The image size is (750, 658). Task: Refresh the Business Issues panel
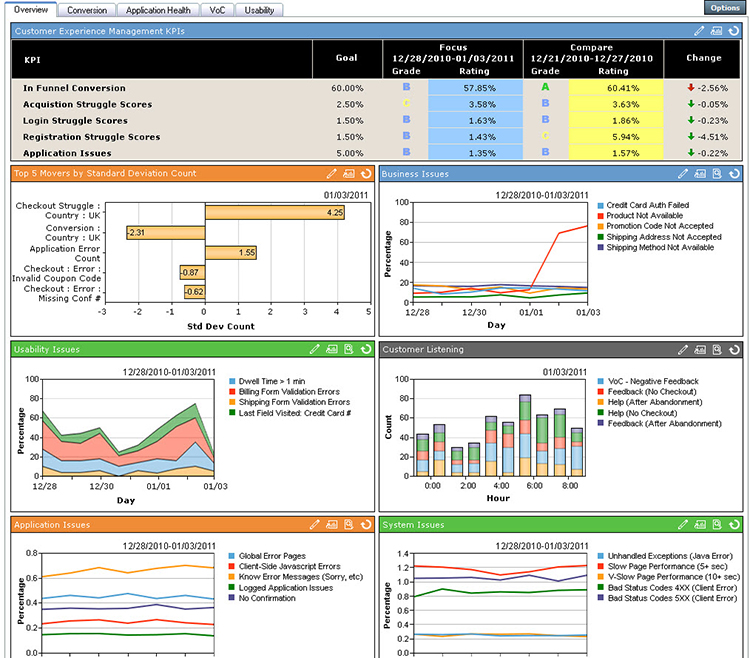(x=734, y=173)
